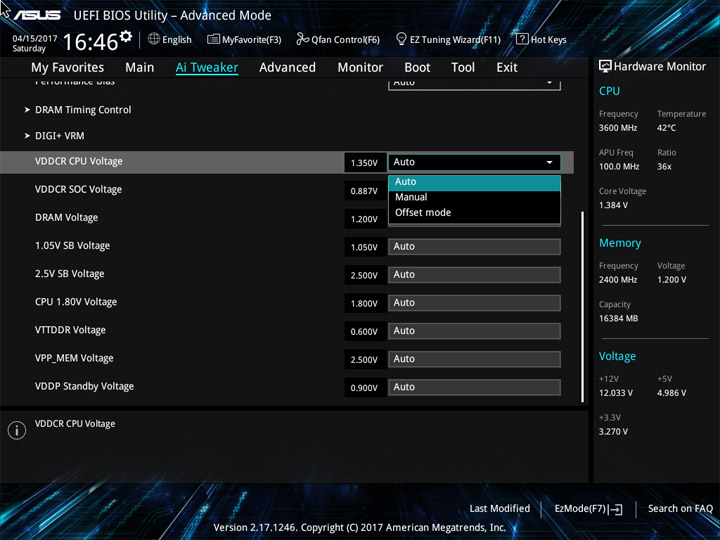The image size is (720, 540).
Task: Click the info icon in help area
Action: point(17,430)
